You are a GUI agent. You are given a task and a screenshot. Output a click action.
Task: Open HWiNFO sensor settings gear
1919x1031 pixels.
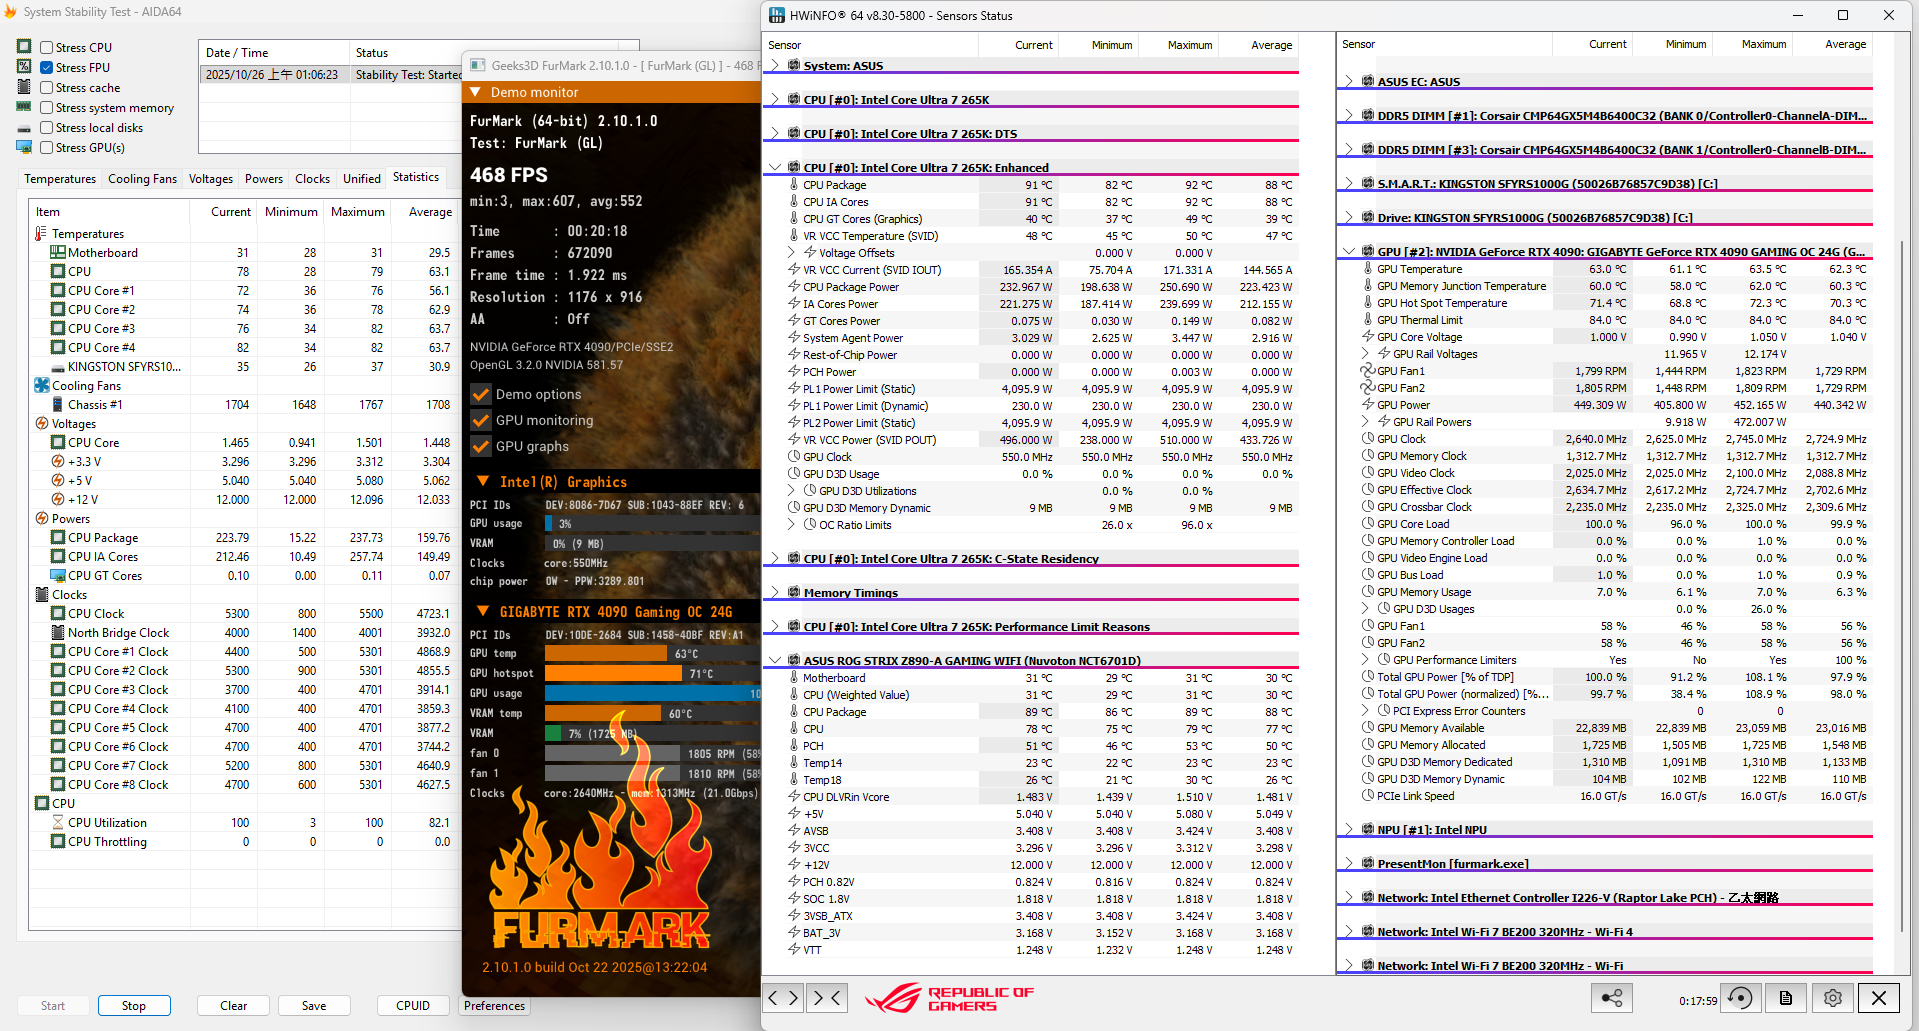[1832, 998]
